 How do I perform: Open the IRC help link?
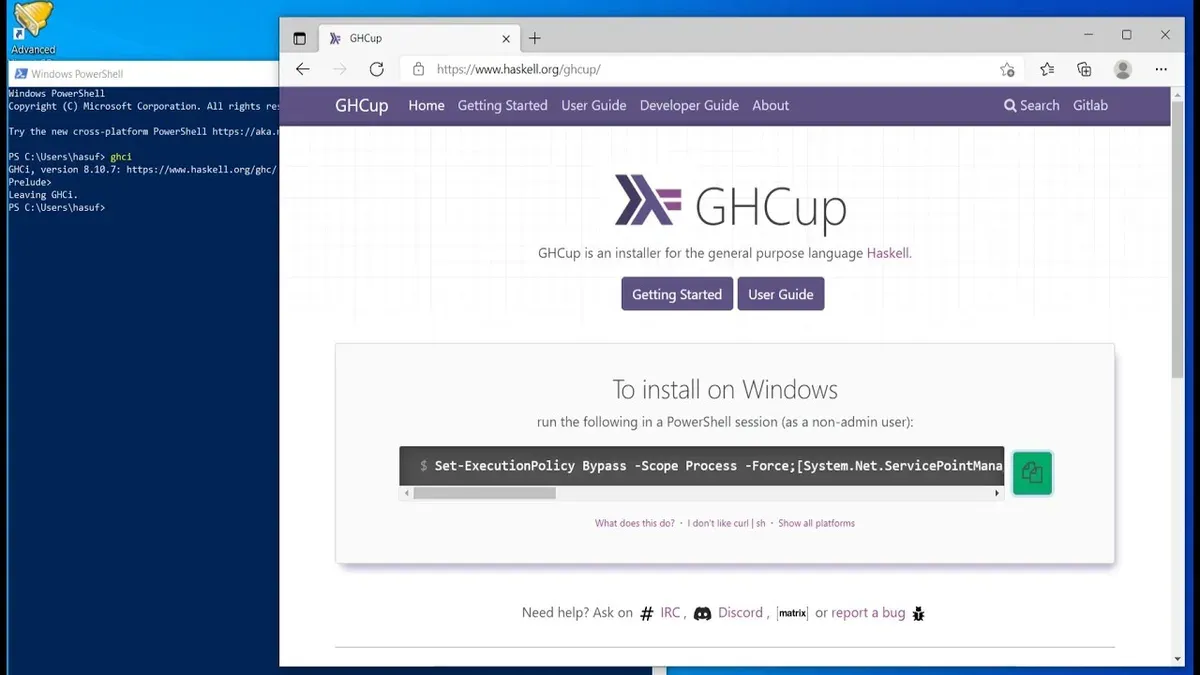670,613
